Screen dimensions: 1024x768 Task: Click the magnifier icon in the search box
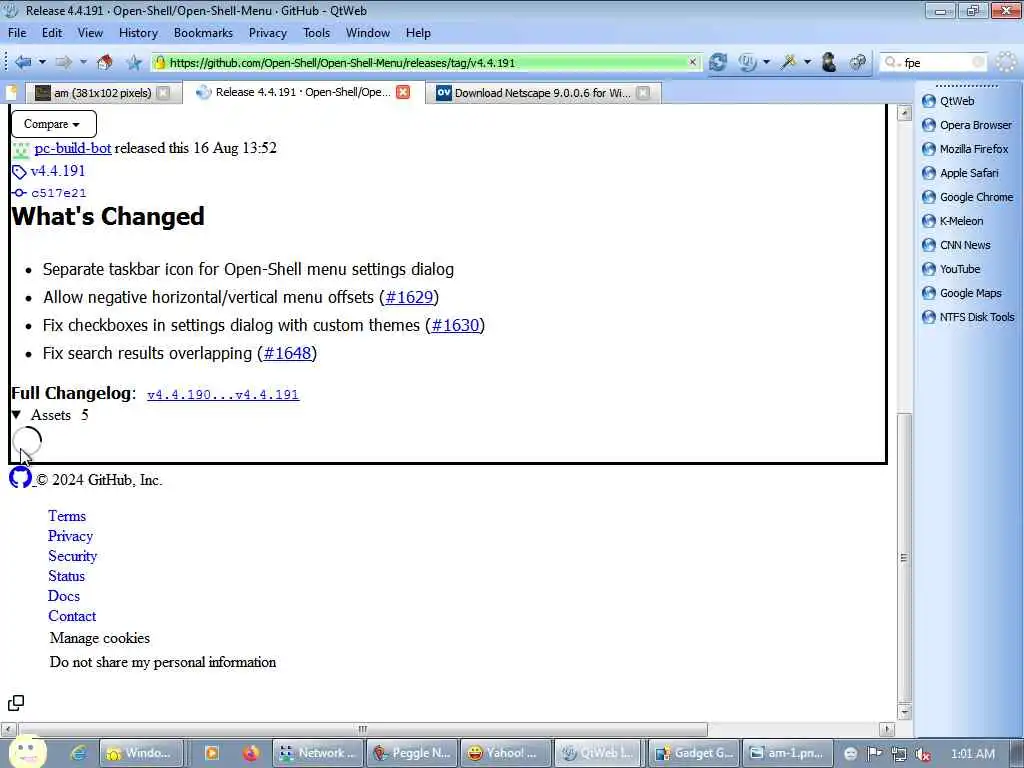pyautogui.click(x=891, y=63)
